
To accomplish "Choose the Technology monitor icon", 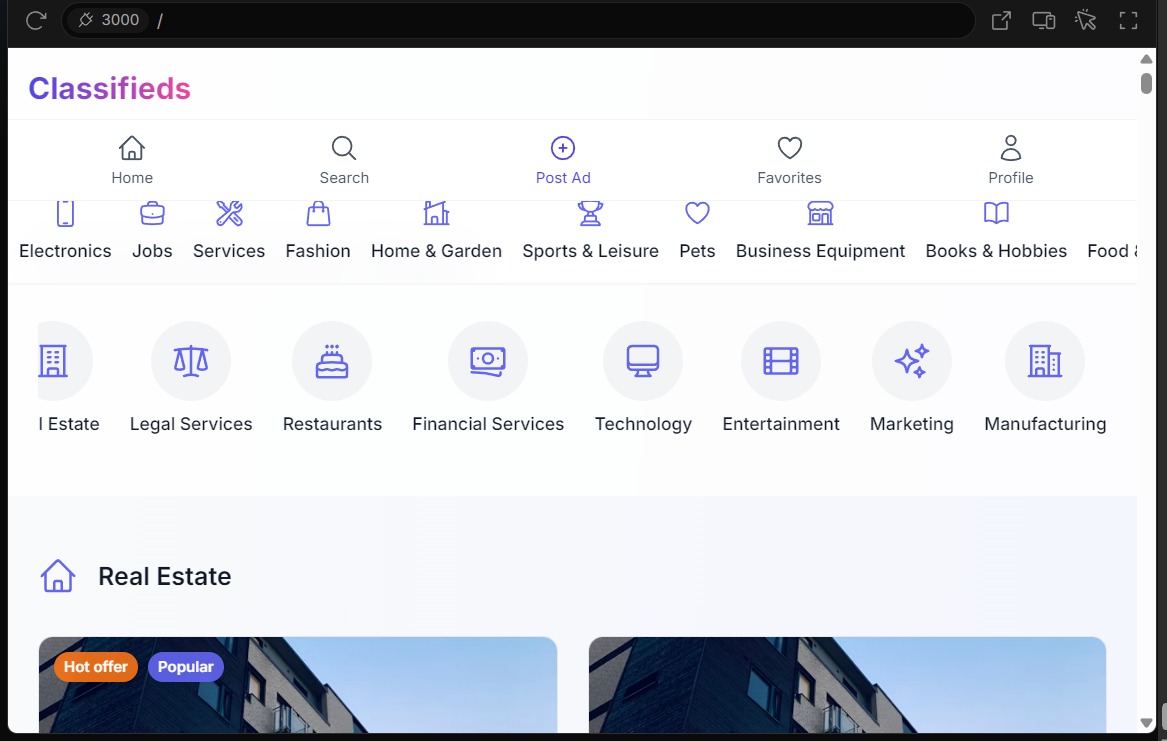I will point(643,361).
